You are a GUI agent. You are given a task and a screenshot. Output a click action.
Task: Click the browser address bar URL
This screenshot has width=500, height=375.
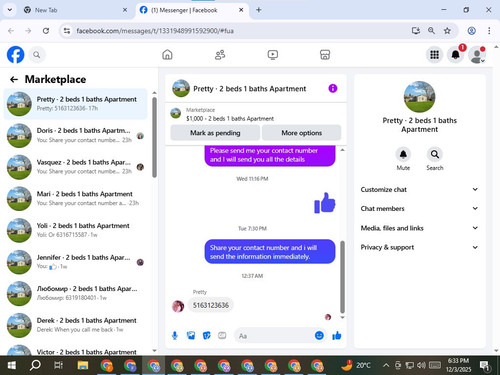click(155, 31)
